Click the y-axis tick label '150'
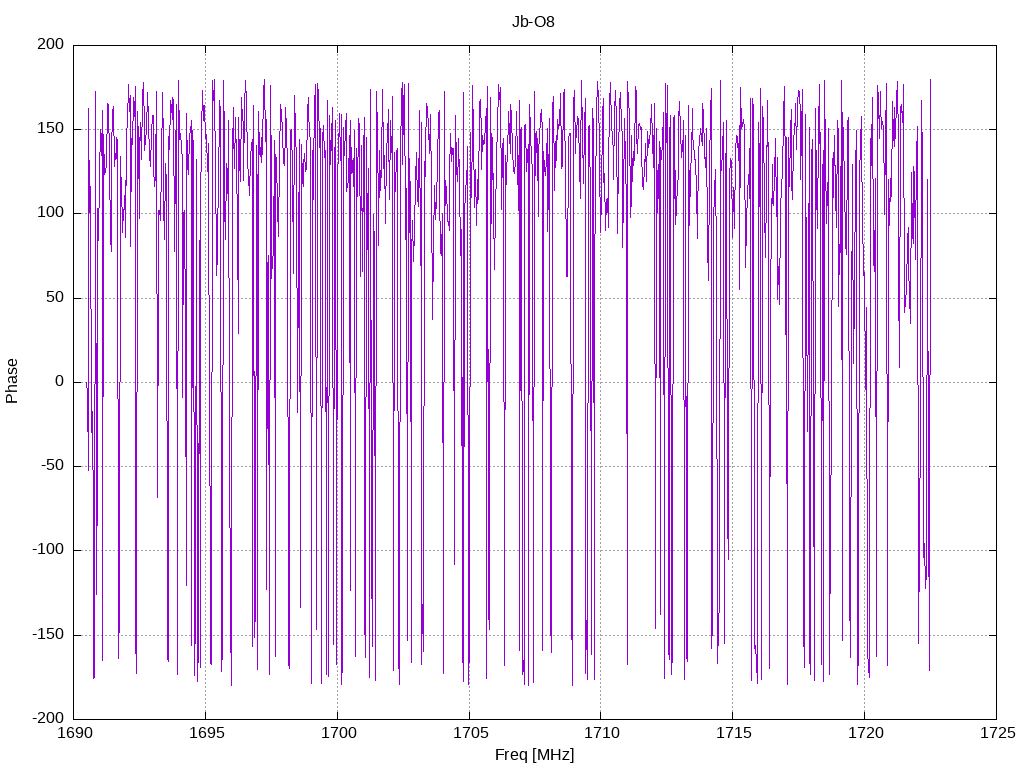Image resolution: width=1024 pixels, height=768 pixels. pyautogui.click(x=51, y=129)
